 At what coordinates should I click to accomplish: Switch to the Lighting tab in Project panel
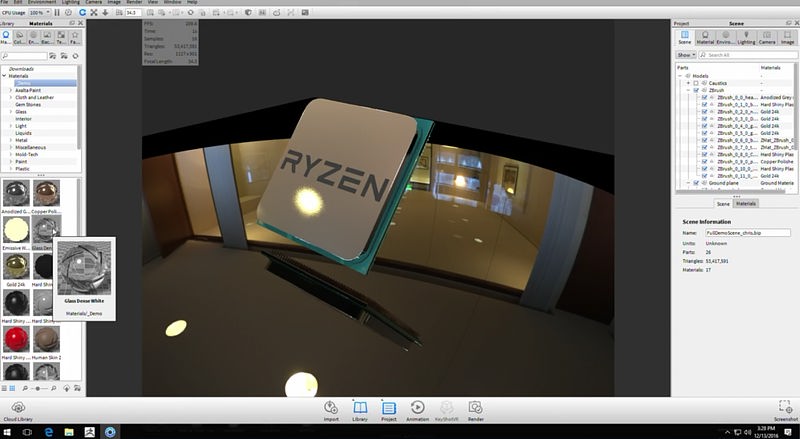746,37
